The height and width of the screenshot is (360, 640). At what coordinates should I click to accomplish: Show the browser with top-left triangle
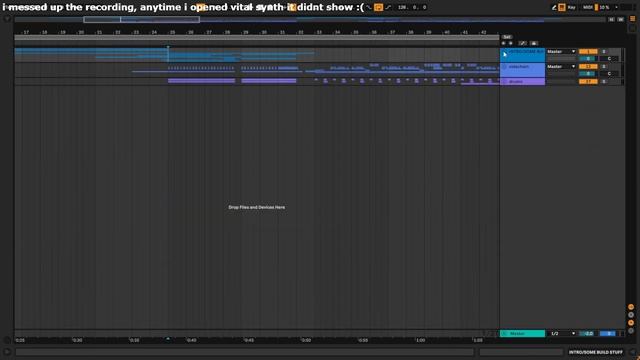[7, 19]
